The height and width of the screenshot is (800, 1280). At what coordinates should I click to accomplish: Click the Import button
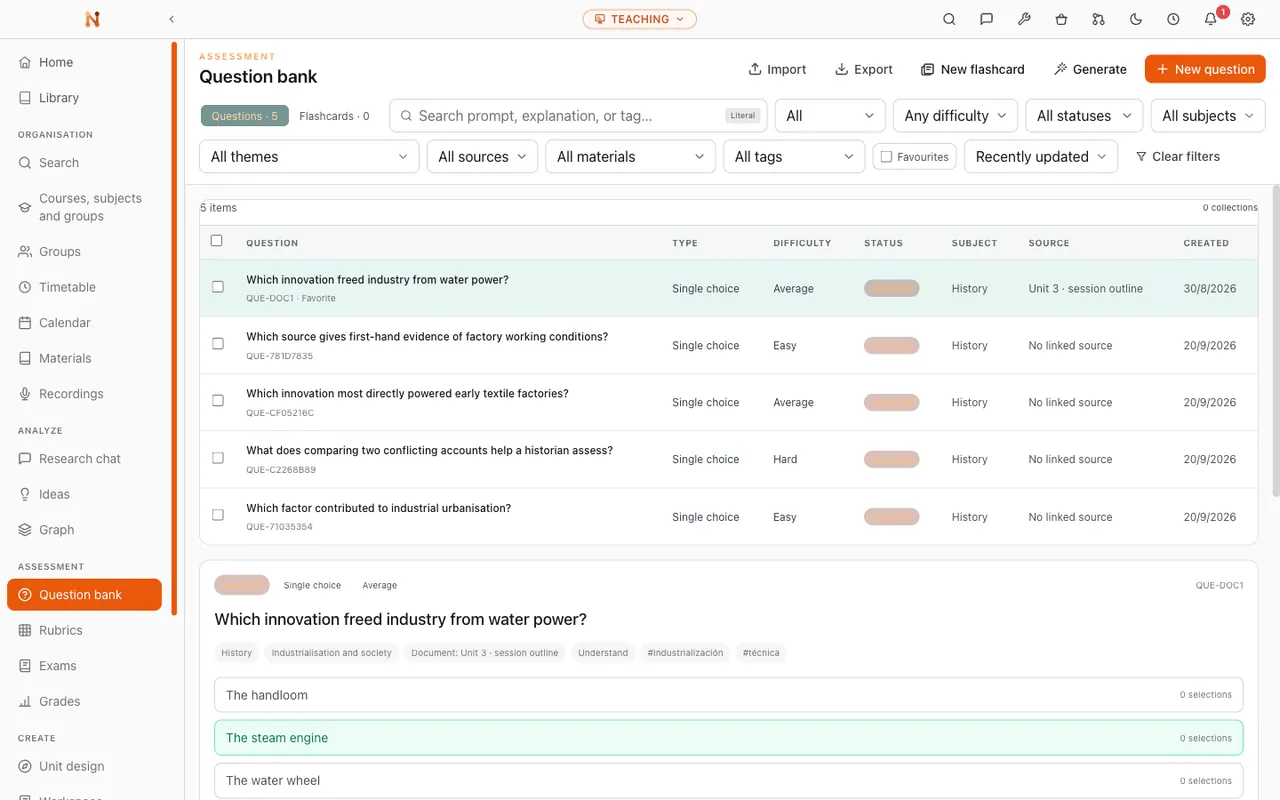(777, 69)
